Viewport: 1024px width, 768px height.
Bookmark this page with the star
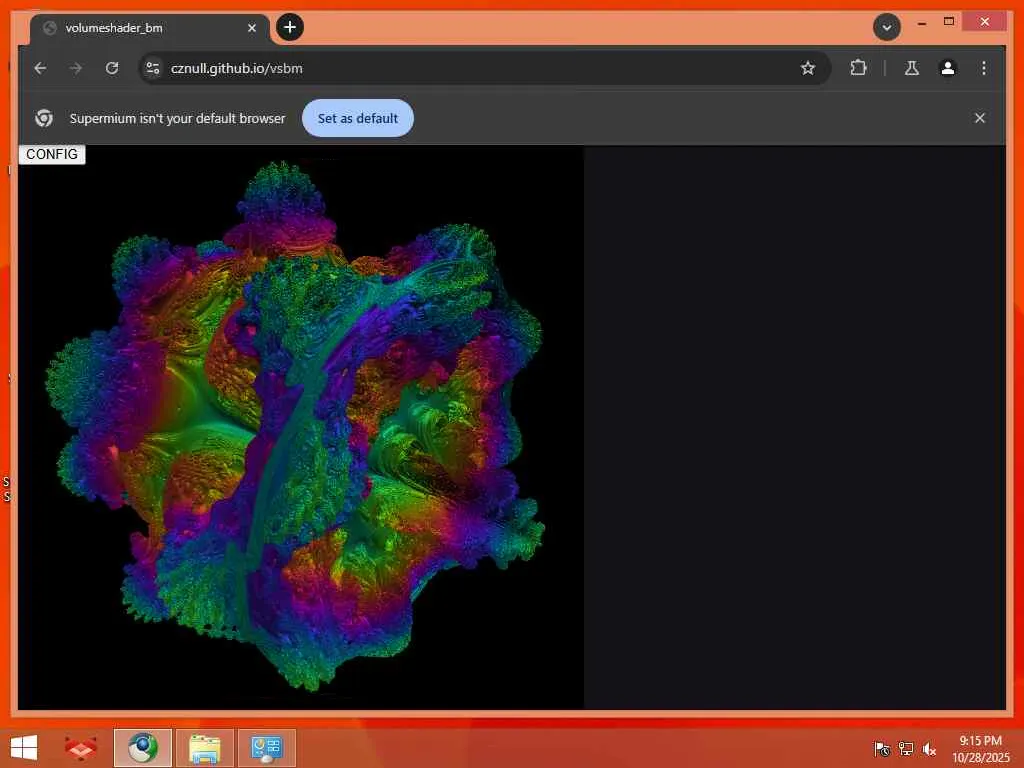pos(808,68)
